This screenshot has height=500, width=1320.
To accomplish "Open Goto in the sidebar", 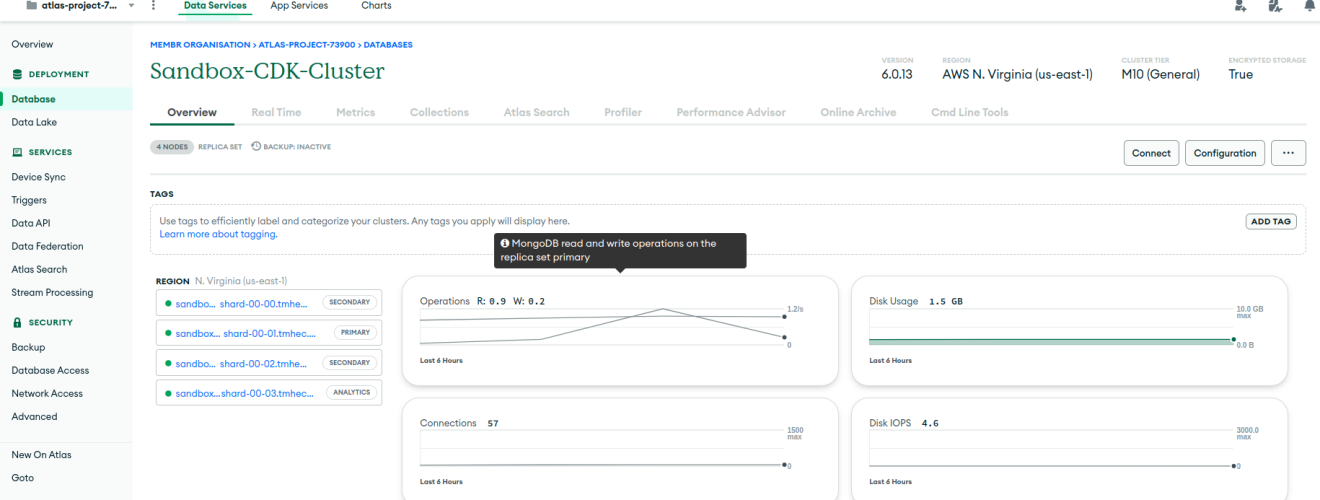I will click(x=22, y=477).
